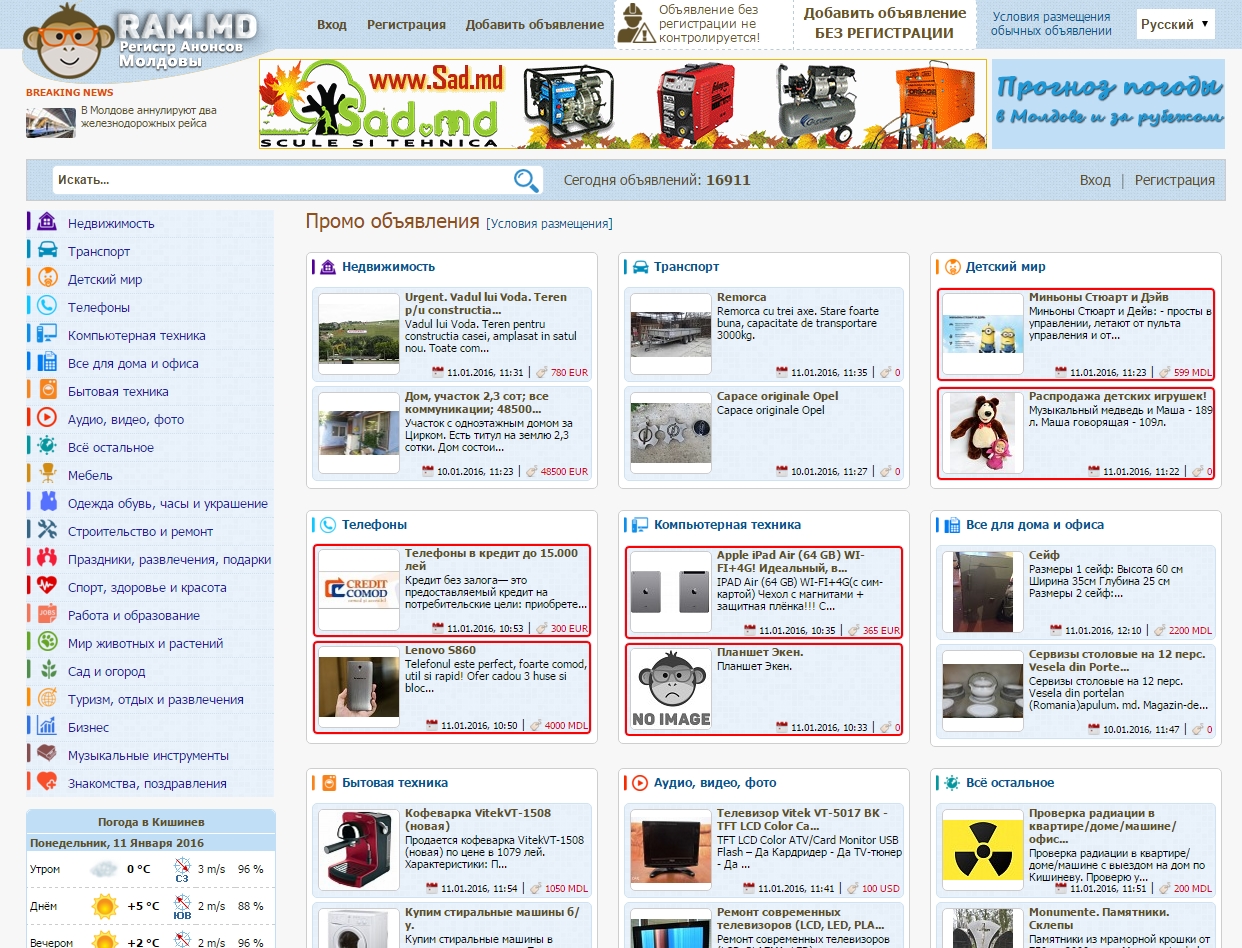The width and height of the screenshot is (1242, 948).
Task: Click the car icon beside Транспорт in sidebar
Action: 47,250
